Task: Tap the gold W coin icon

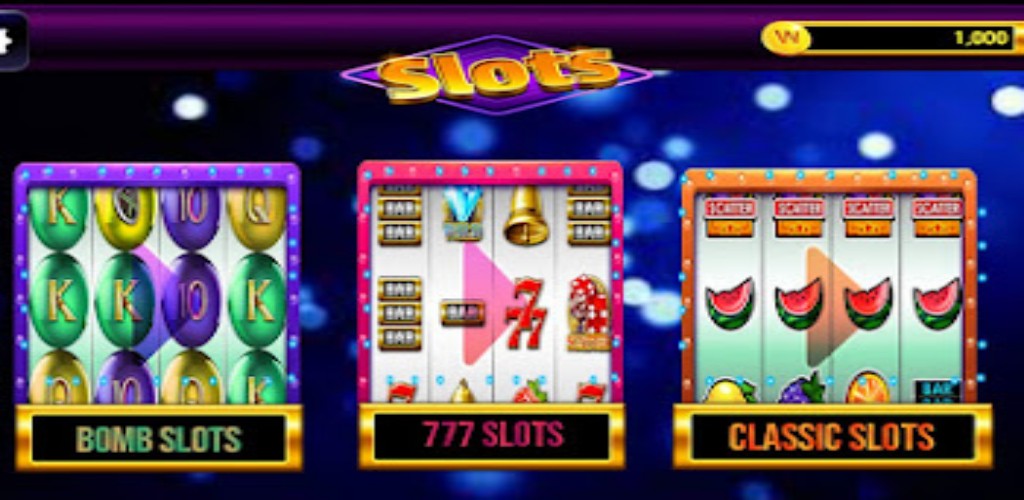Action: coord(786,38)
